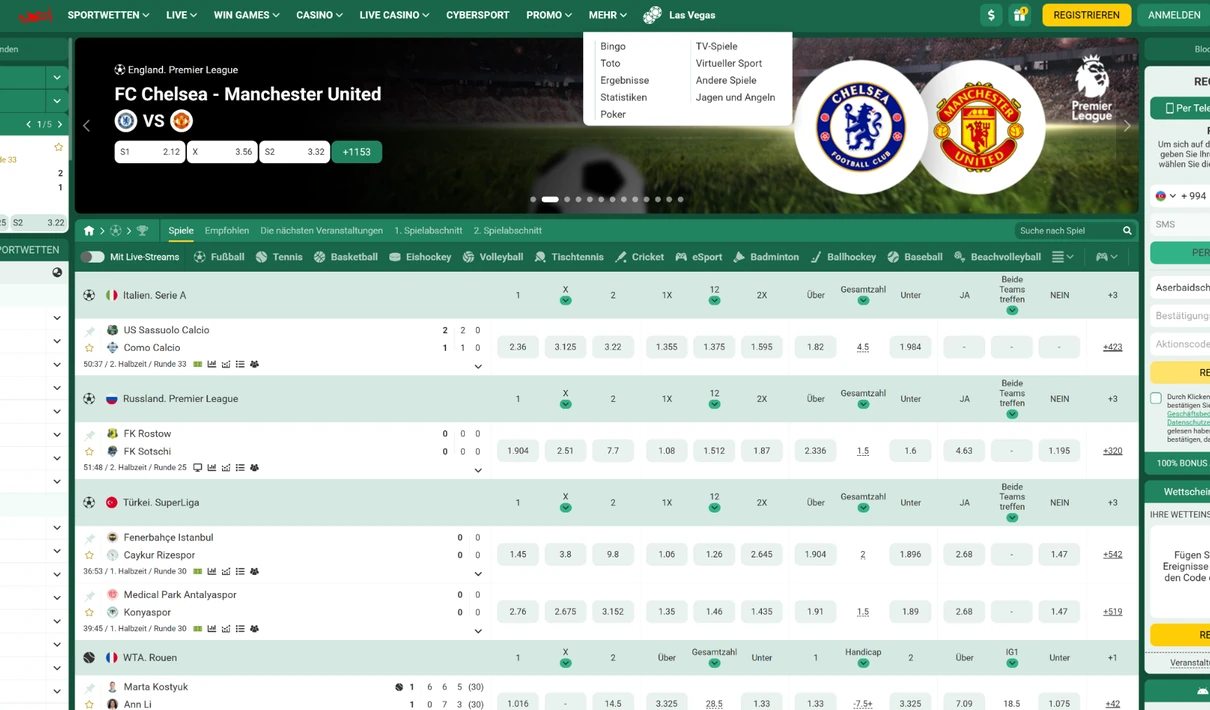
Task: Go to the previous banner slide arrow
Action: click(86, 126)
